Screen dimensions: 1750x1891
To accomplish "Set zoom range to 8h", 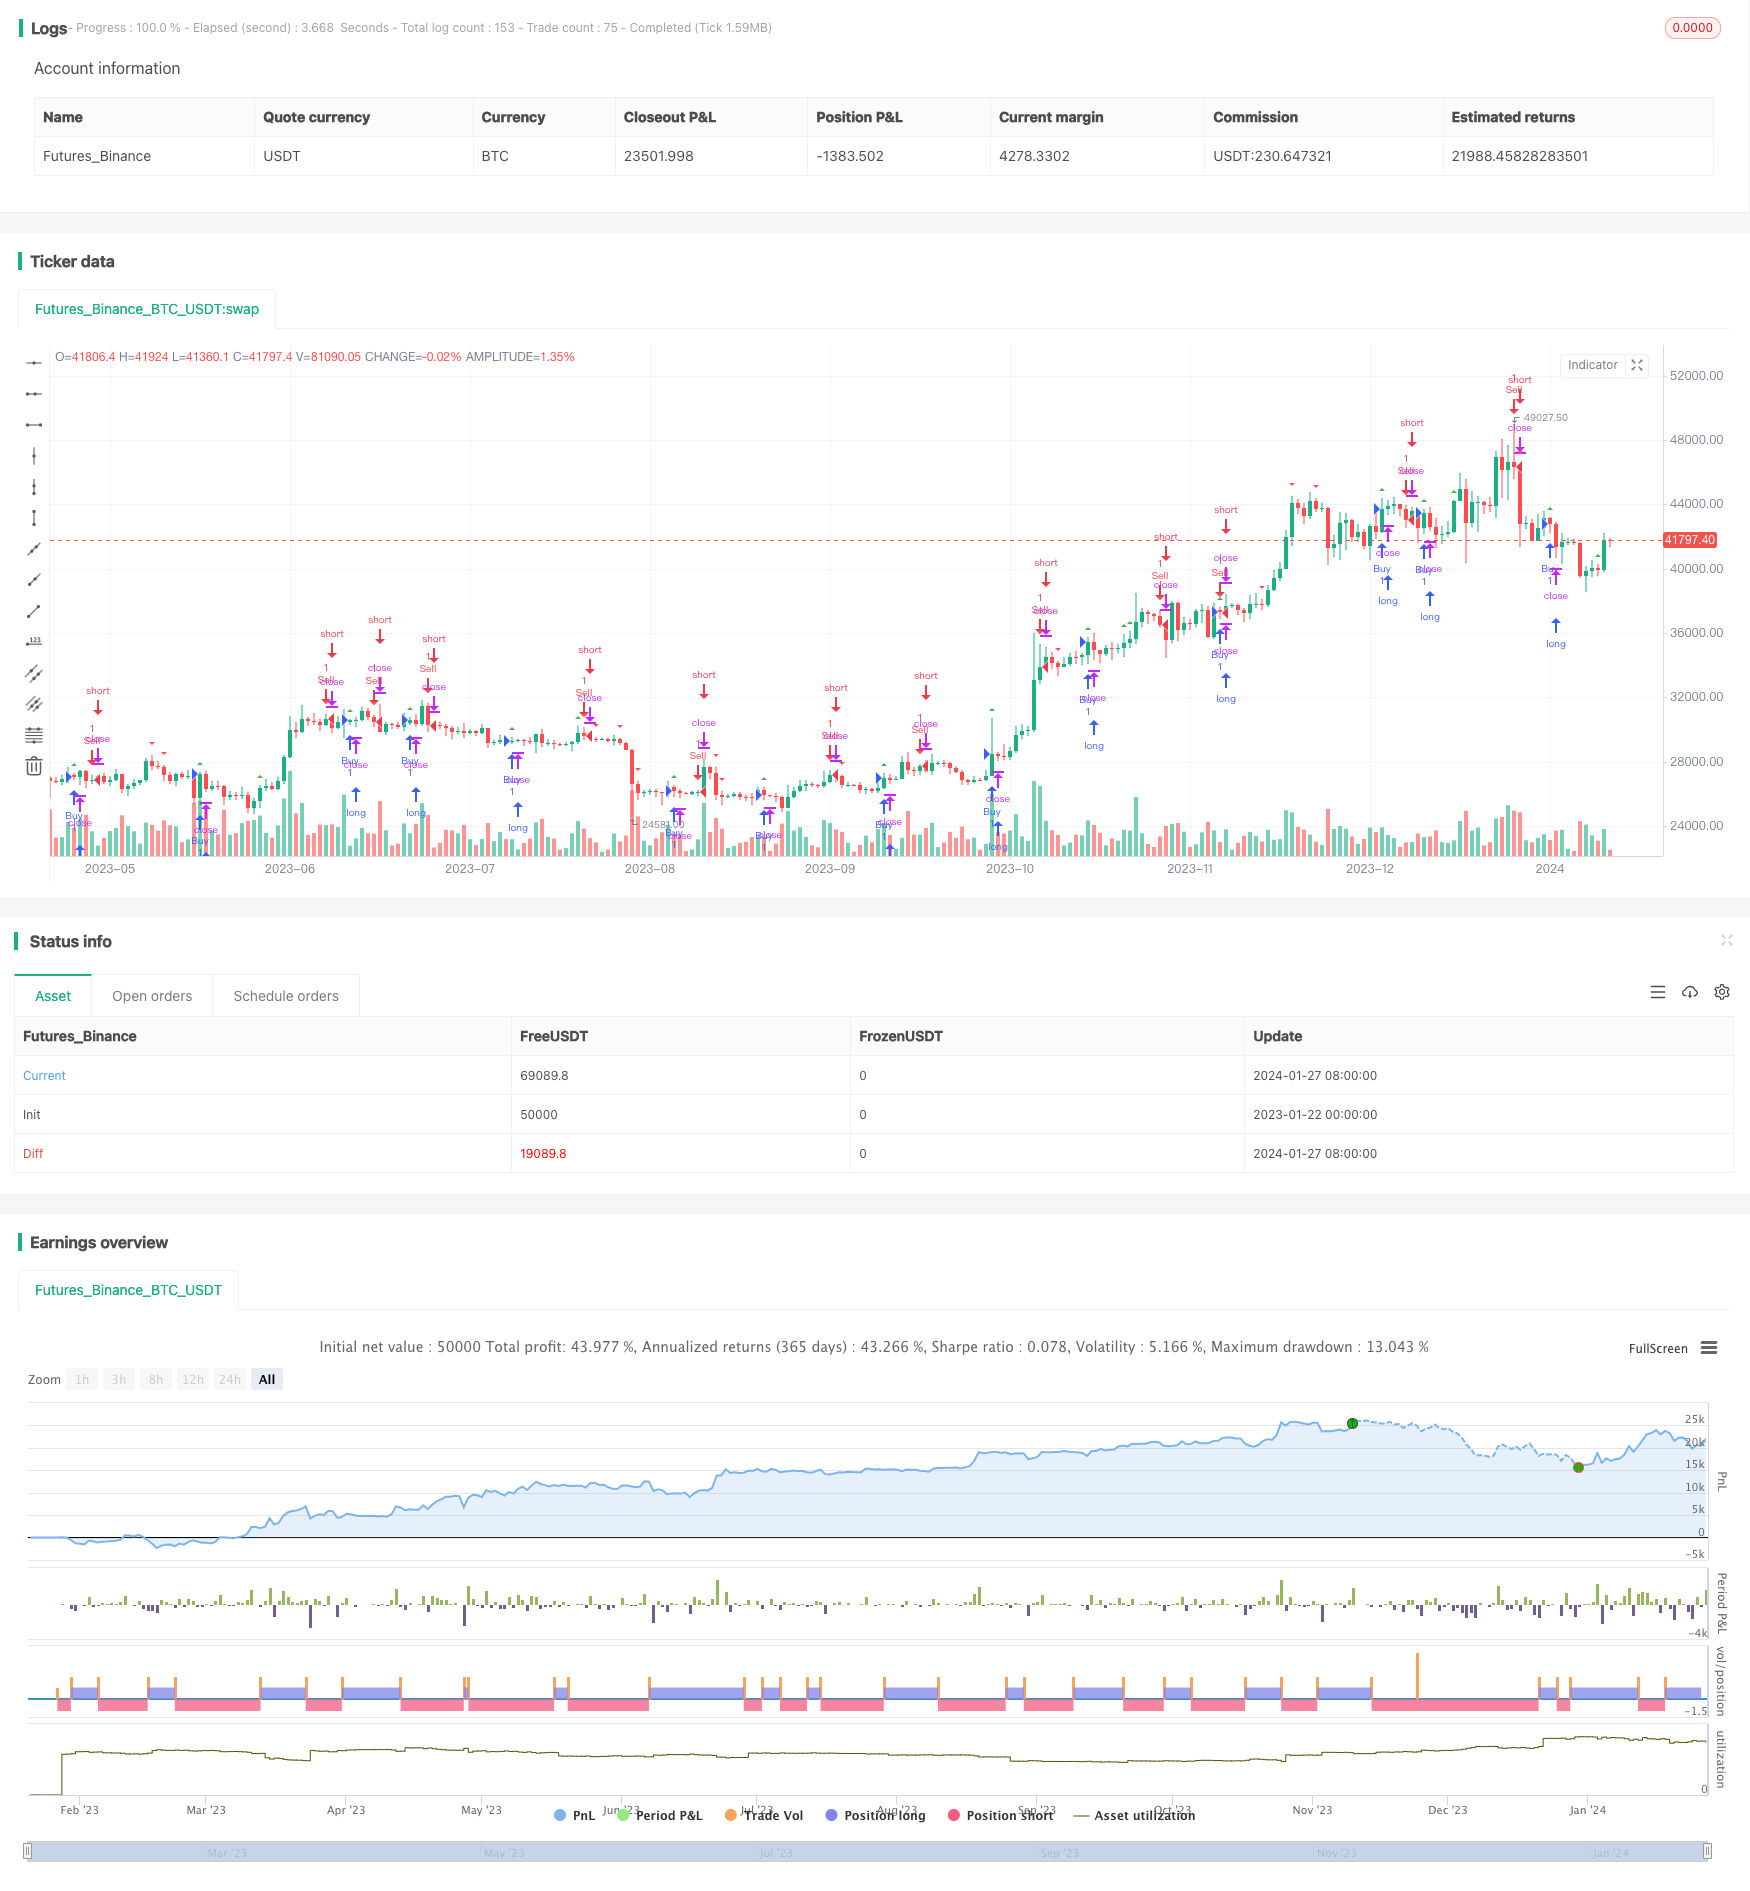I will (x=156, y=1379).
